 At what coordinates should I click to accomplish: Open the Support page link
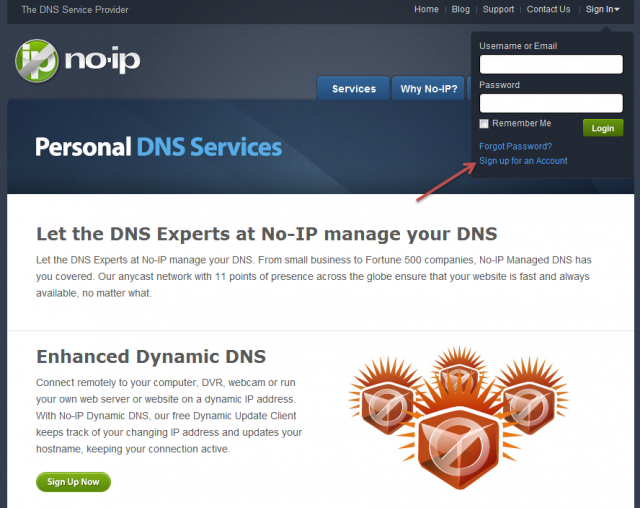tap(498, 9)
